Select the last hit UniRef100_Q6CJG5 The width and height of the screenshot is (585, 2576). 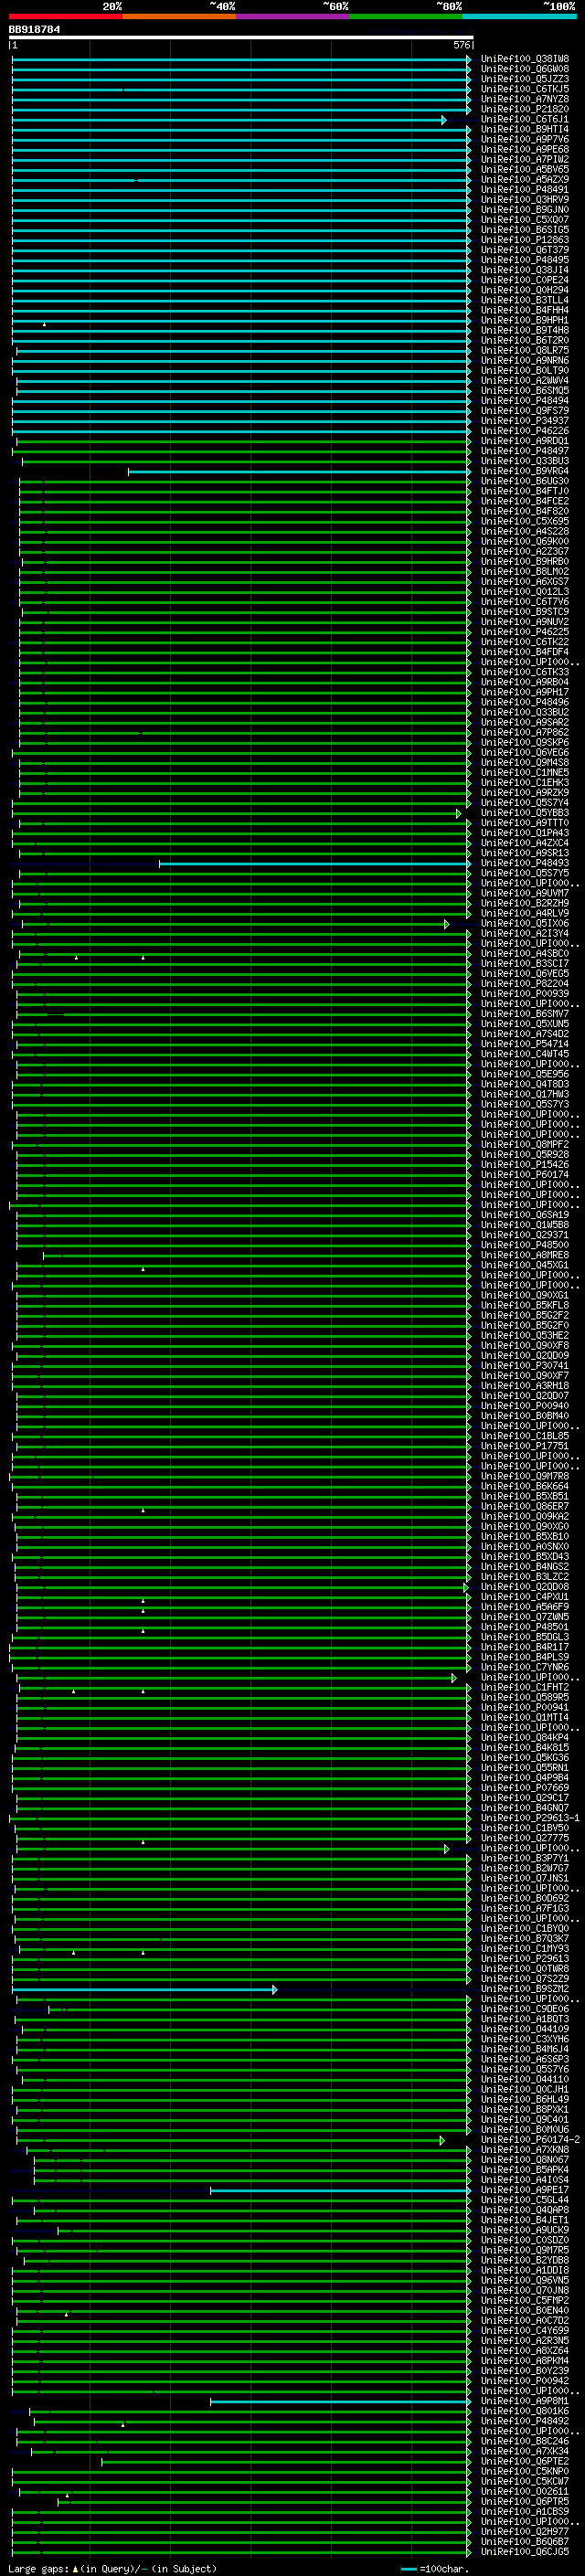[x=525, y=2553]
